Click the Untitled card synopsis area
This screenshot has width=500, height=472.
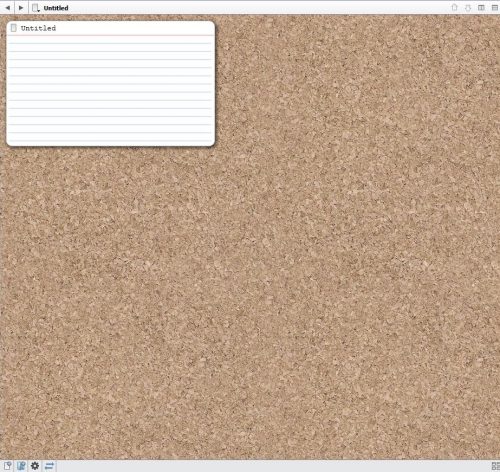click(110, 90)
